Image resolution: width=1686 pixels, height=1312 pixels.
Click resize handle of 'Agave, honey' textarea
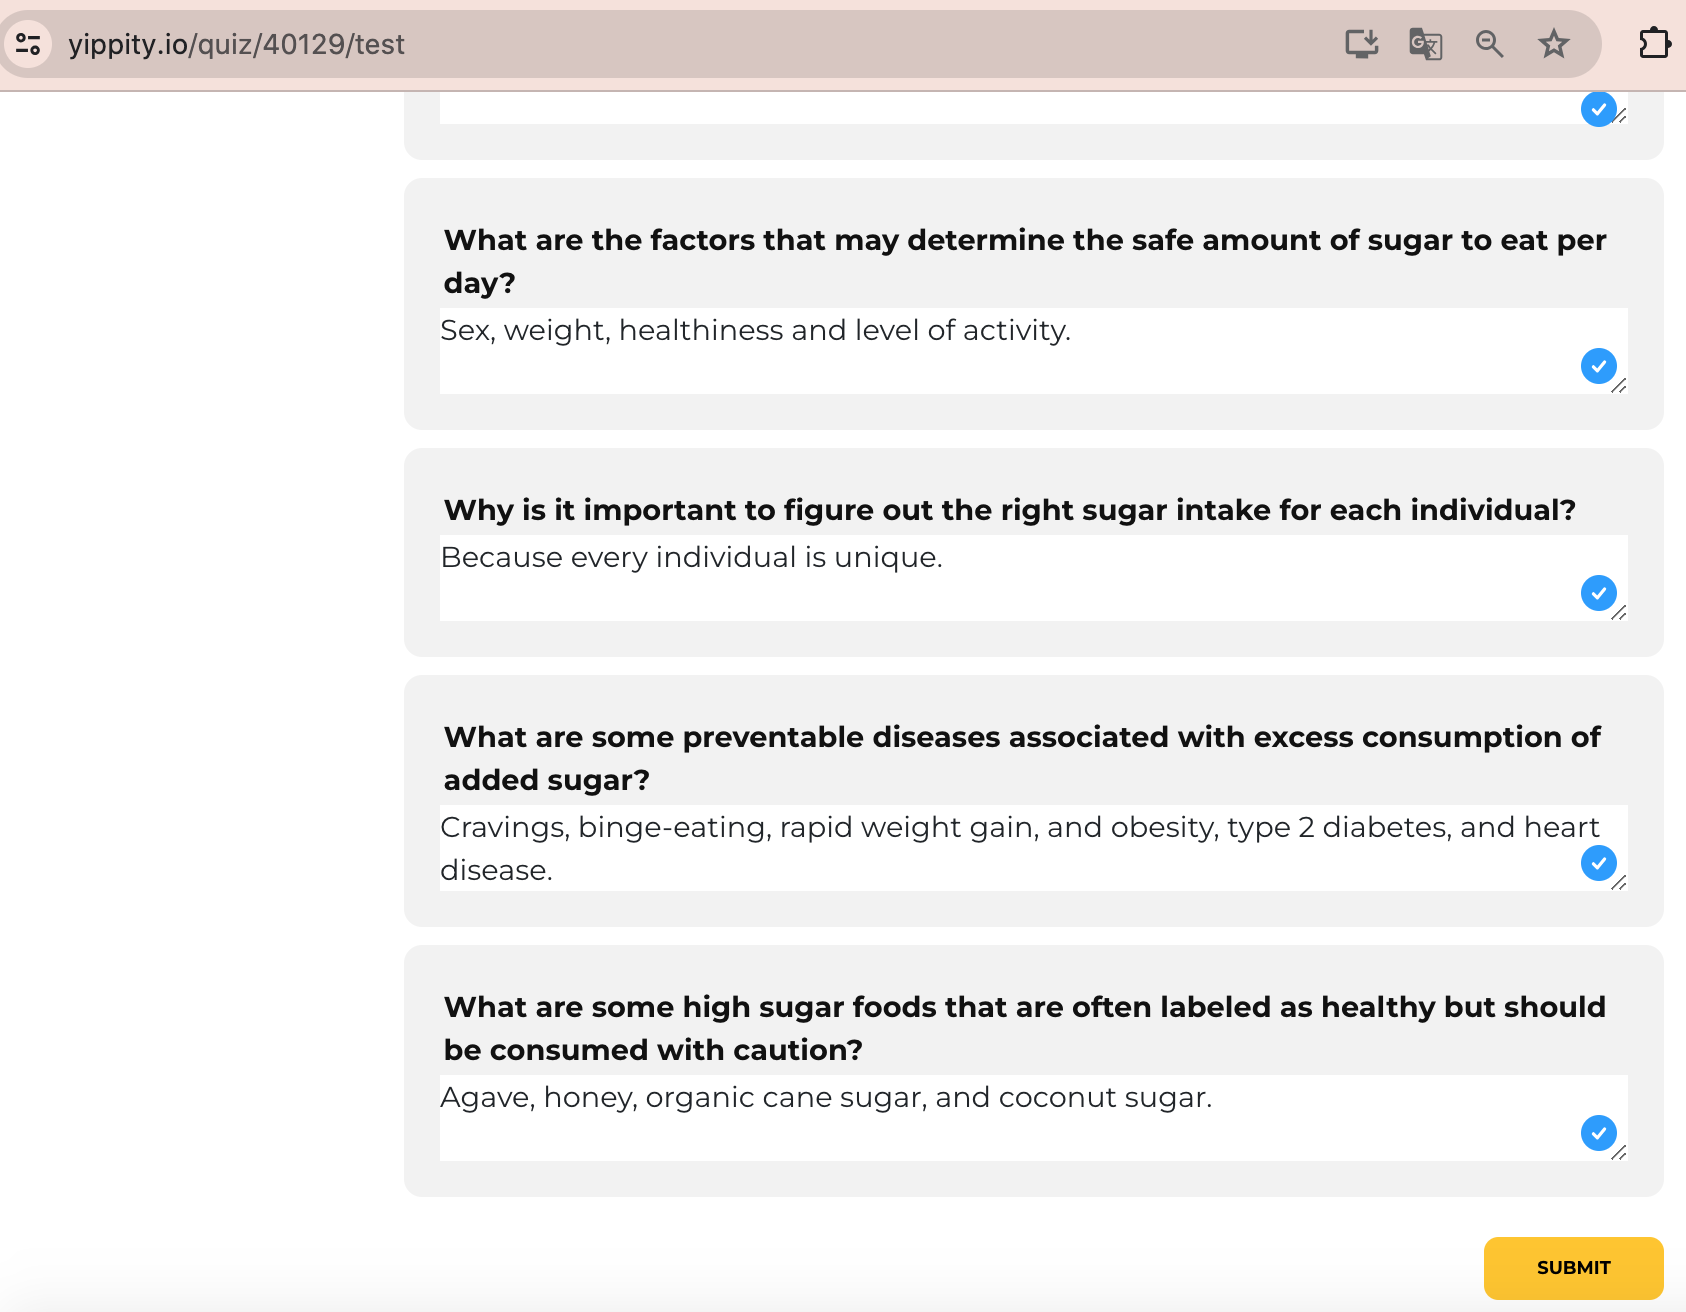coord(1620,1153)
